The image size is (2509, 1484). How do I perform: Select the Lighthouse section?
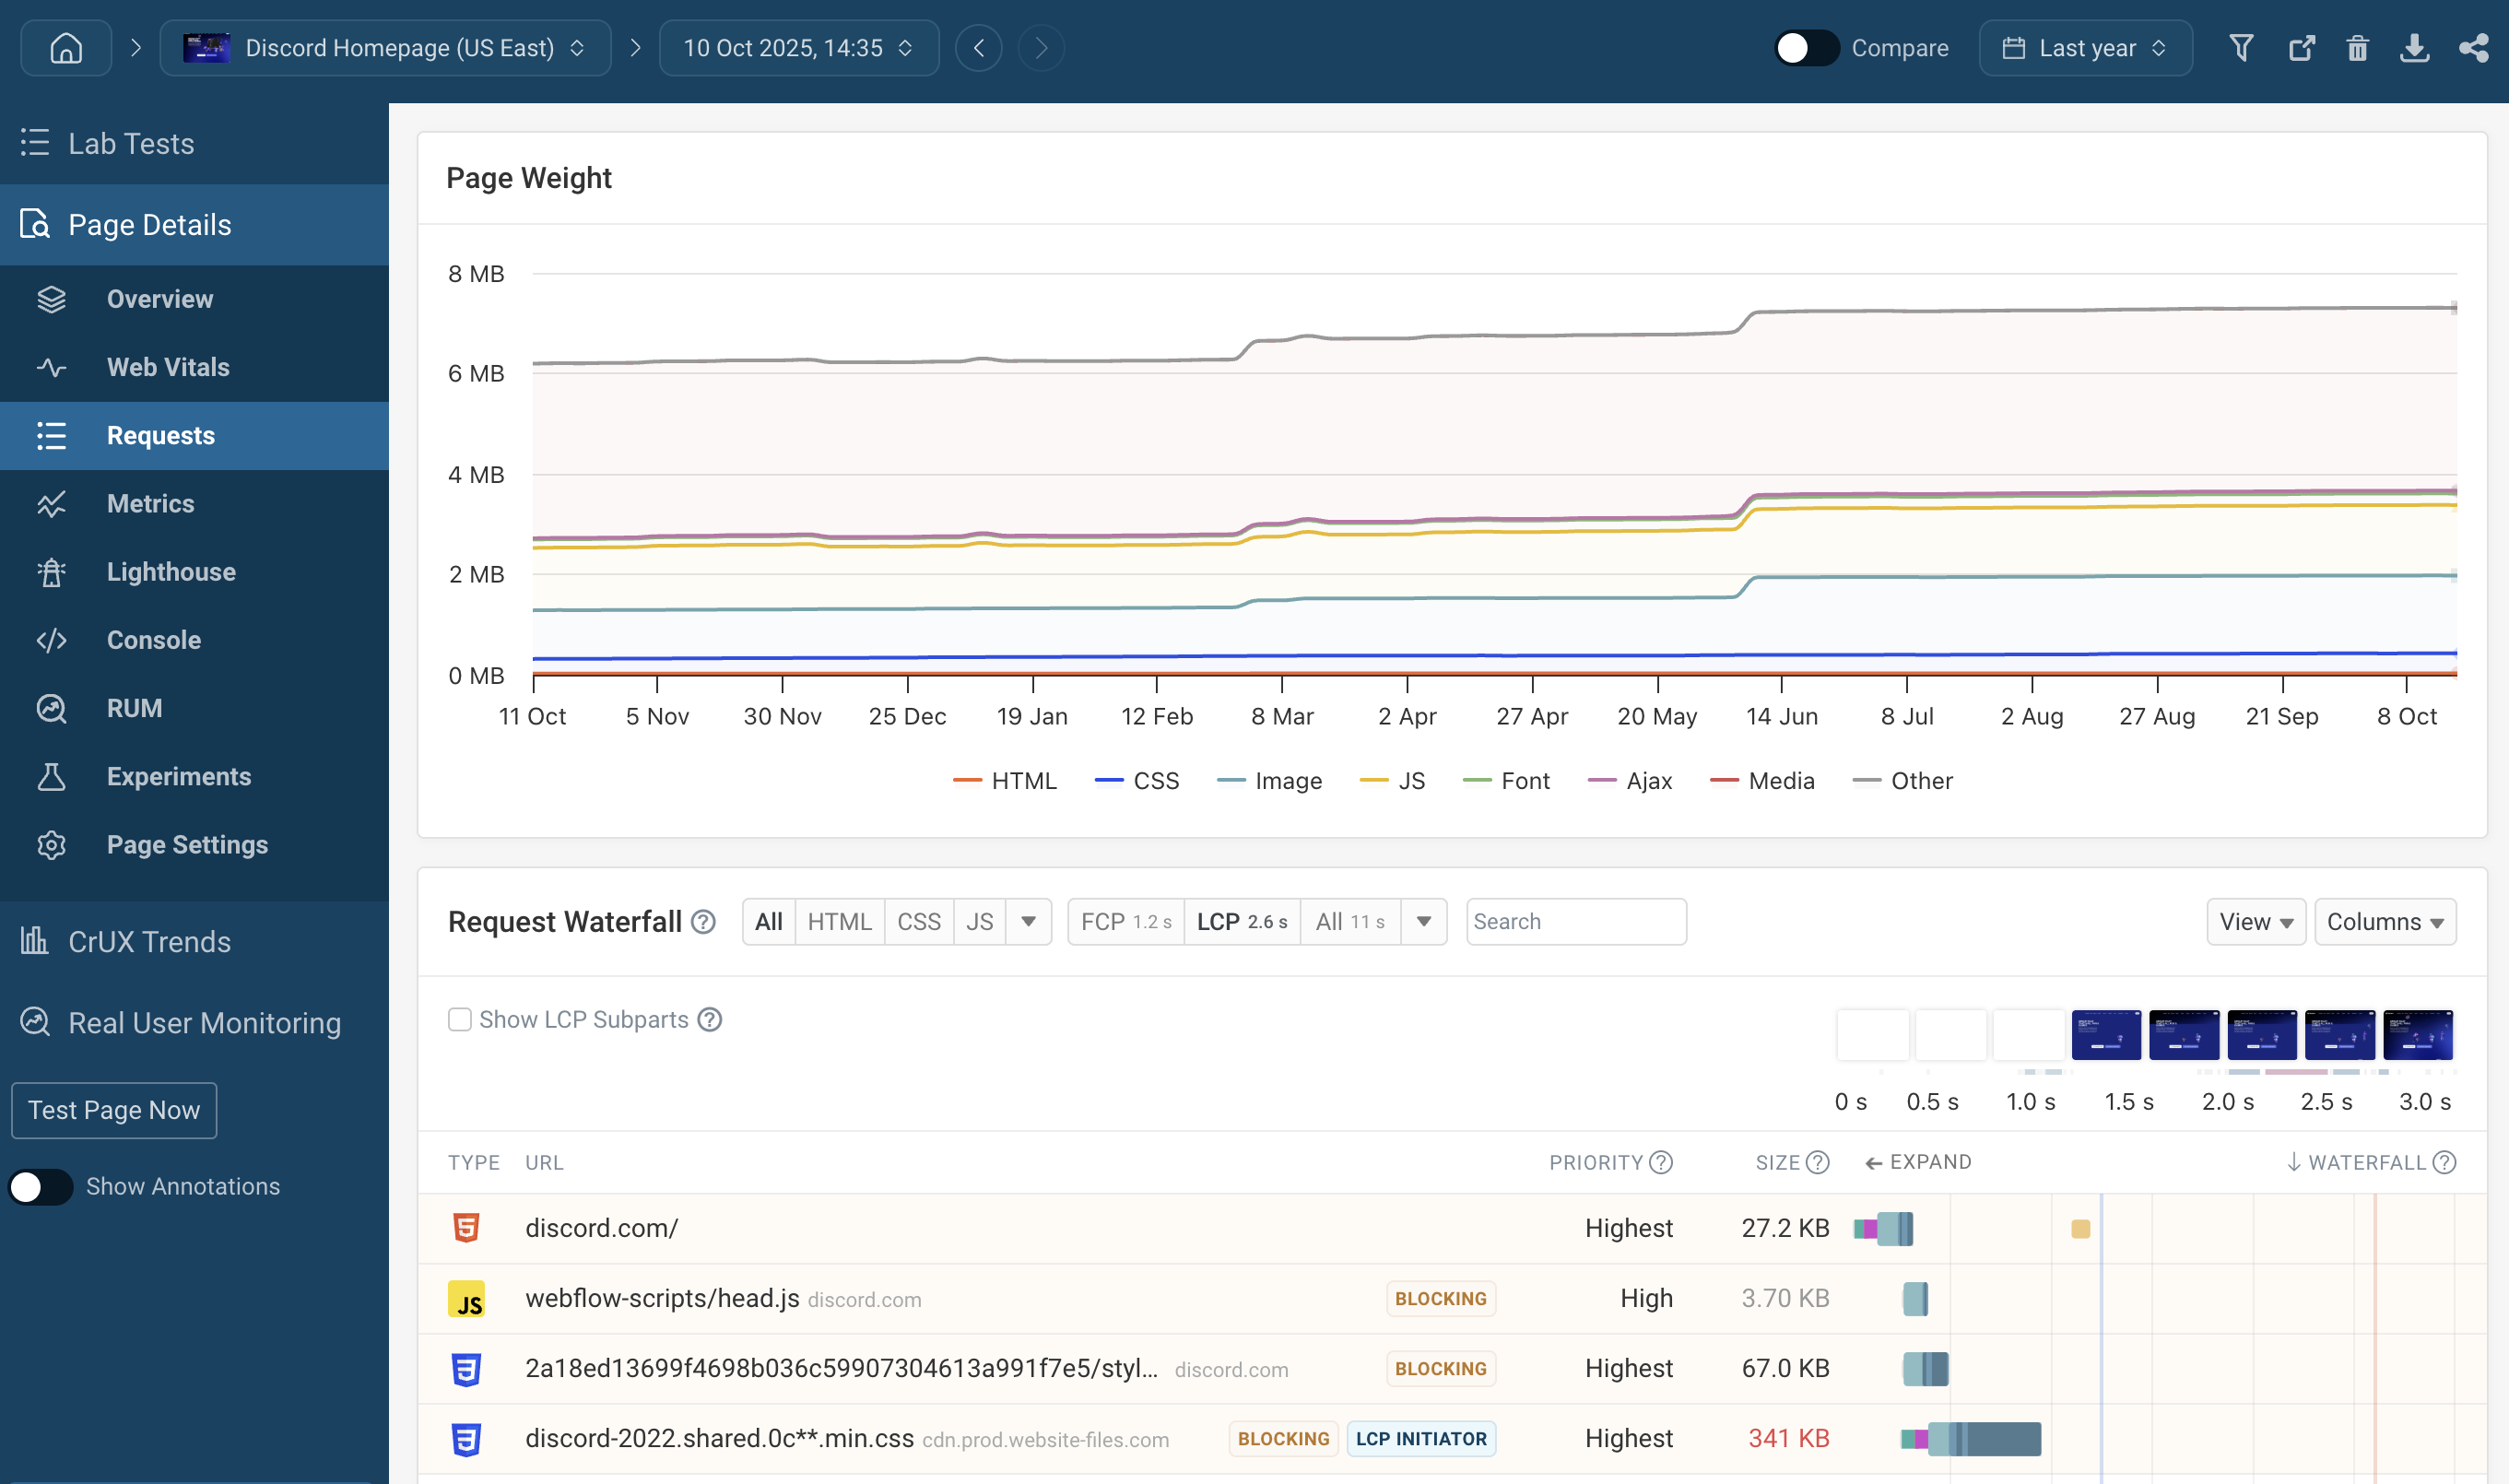coord(171,571)
